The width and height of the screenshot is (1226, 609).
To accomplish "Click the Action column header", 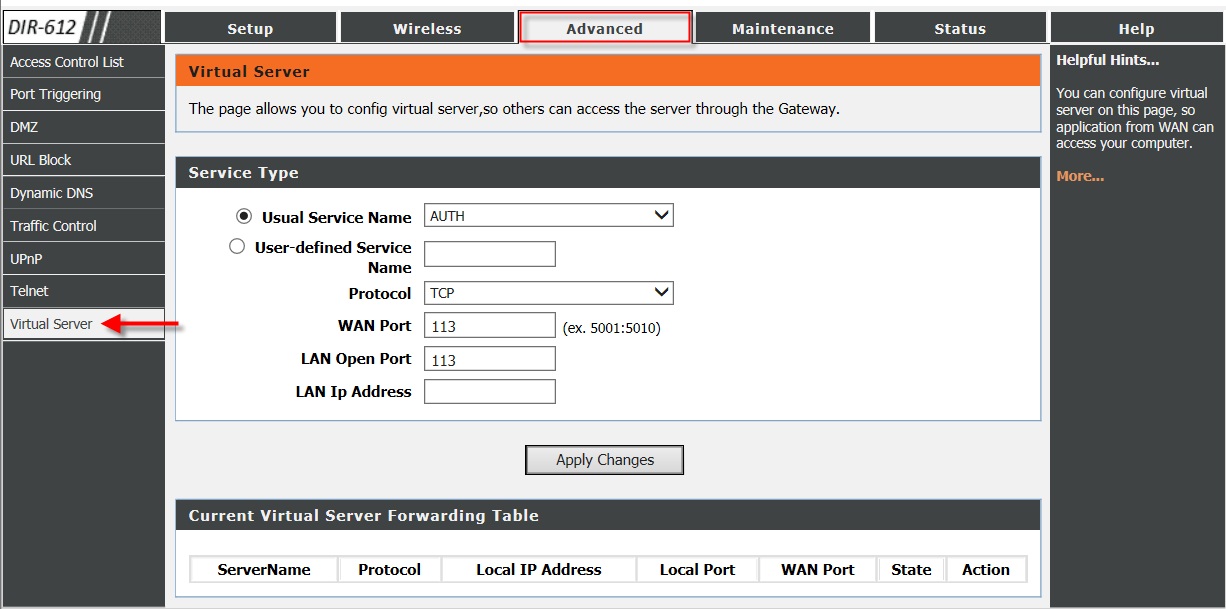I will 986,569.
